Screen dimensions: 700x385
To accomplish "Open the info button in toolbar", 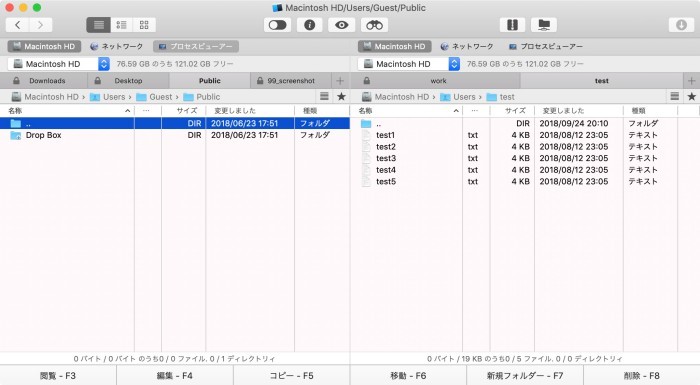I will click(309, 25).
